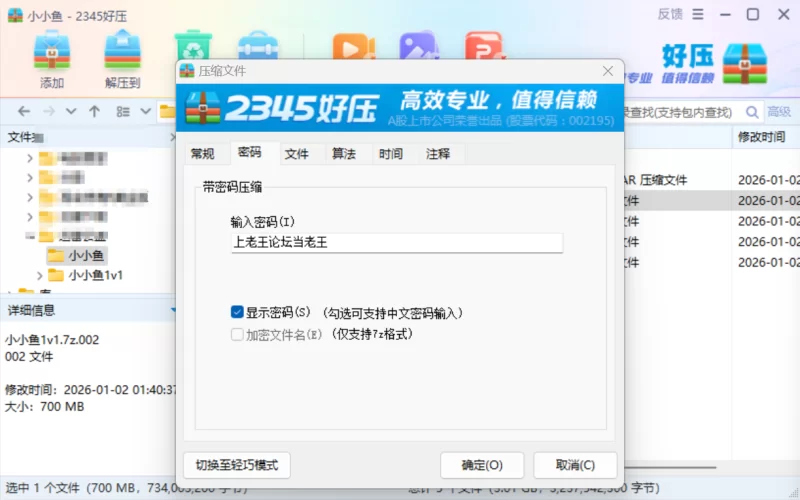Viewport: 800px width, 500px height.
Task: Click the 添加 (Add) toolbar icon
Action: click(x=52, y=59)
